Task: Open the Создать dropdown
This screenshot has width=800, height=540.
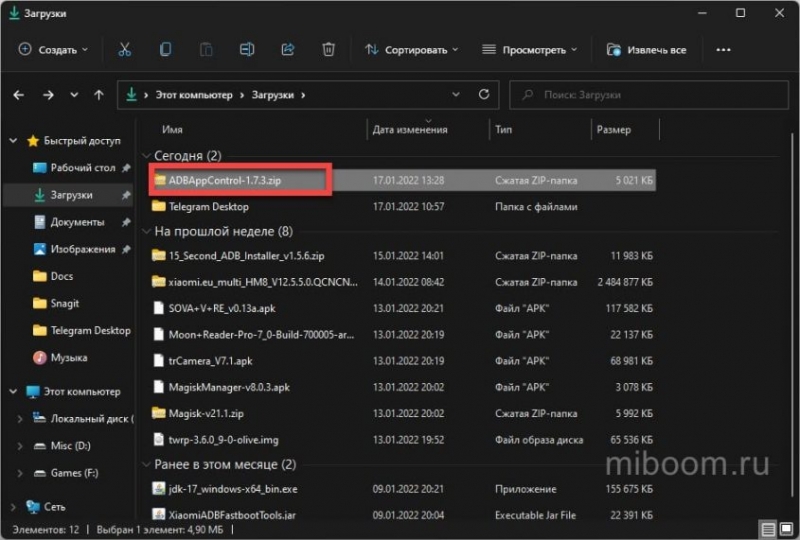Action: (53, 50)
